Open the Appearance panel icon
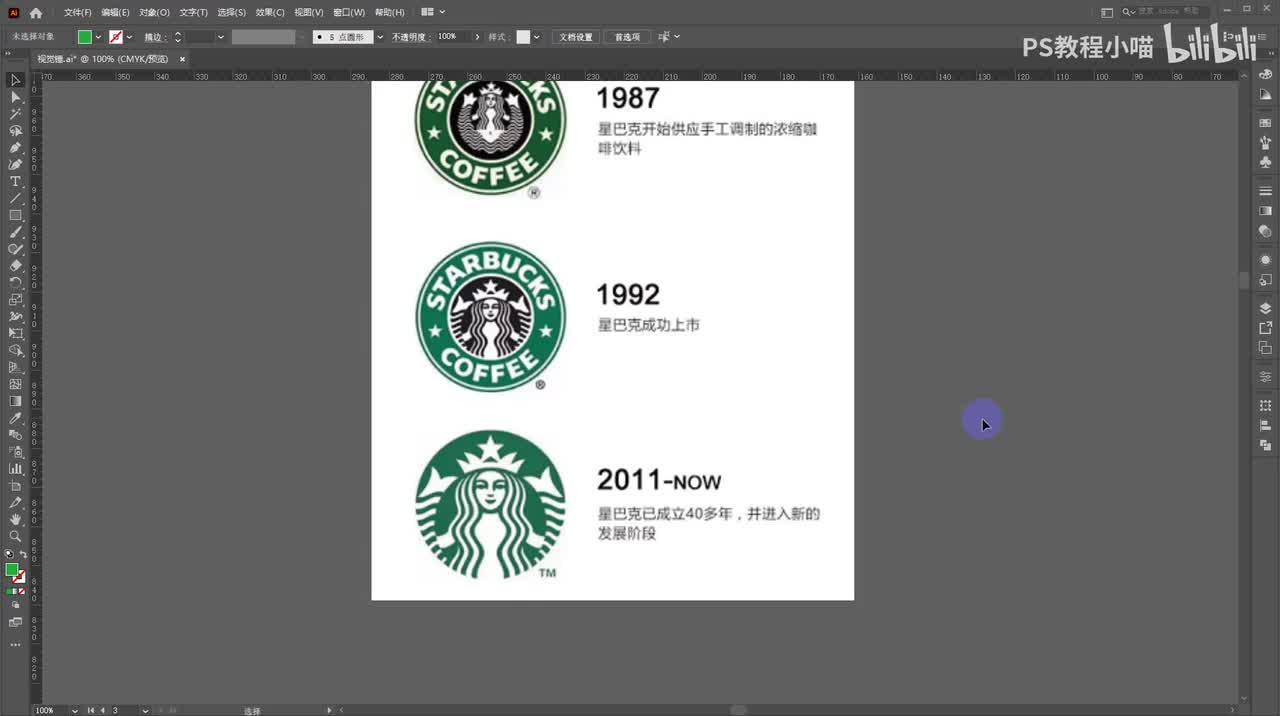Viewport: 1280px width, 716px height. [1265, 259]
